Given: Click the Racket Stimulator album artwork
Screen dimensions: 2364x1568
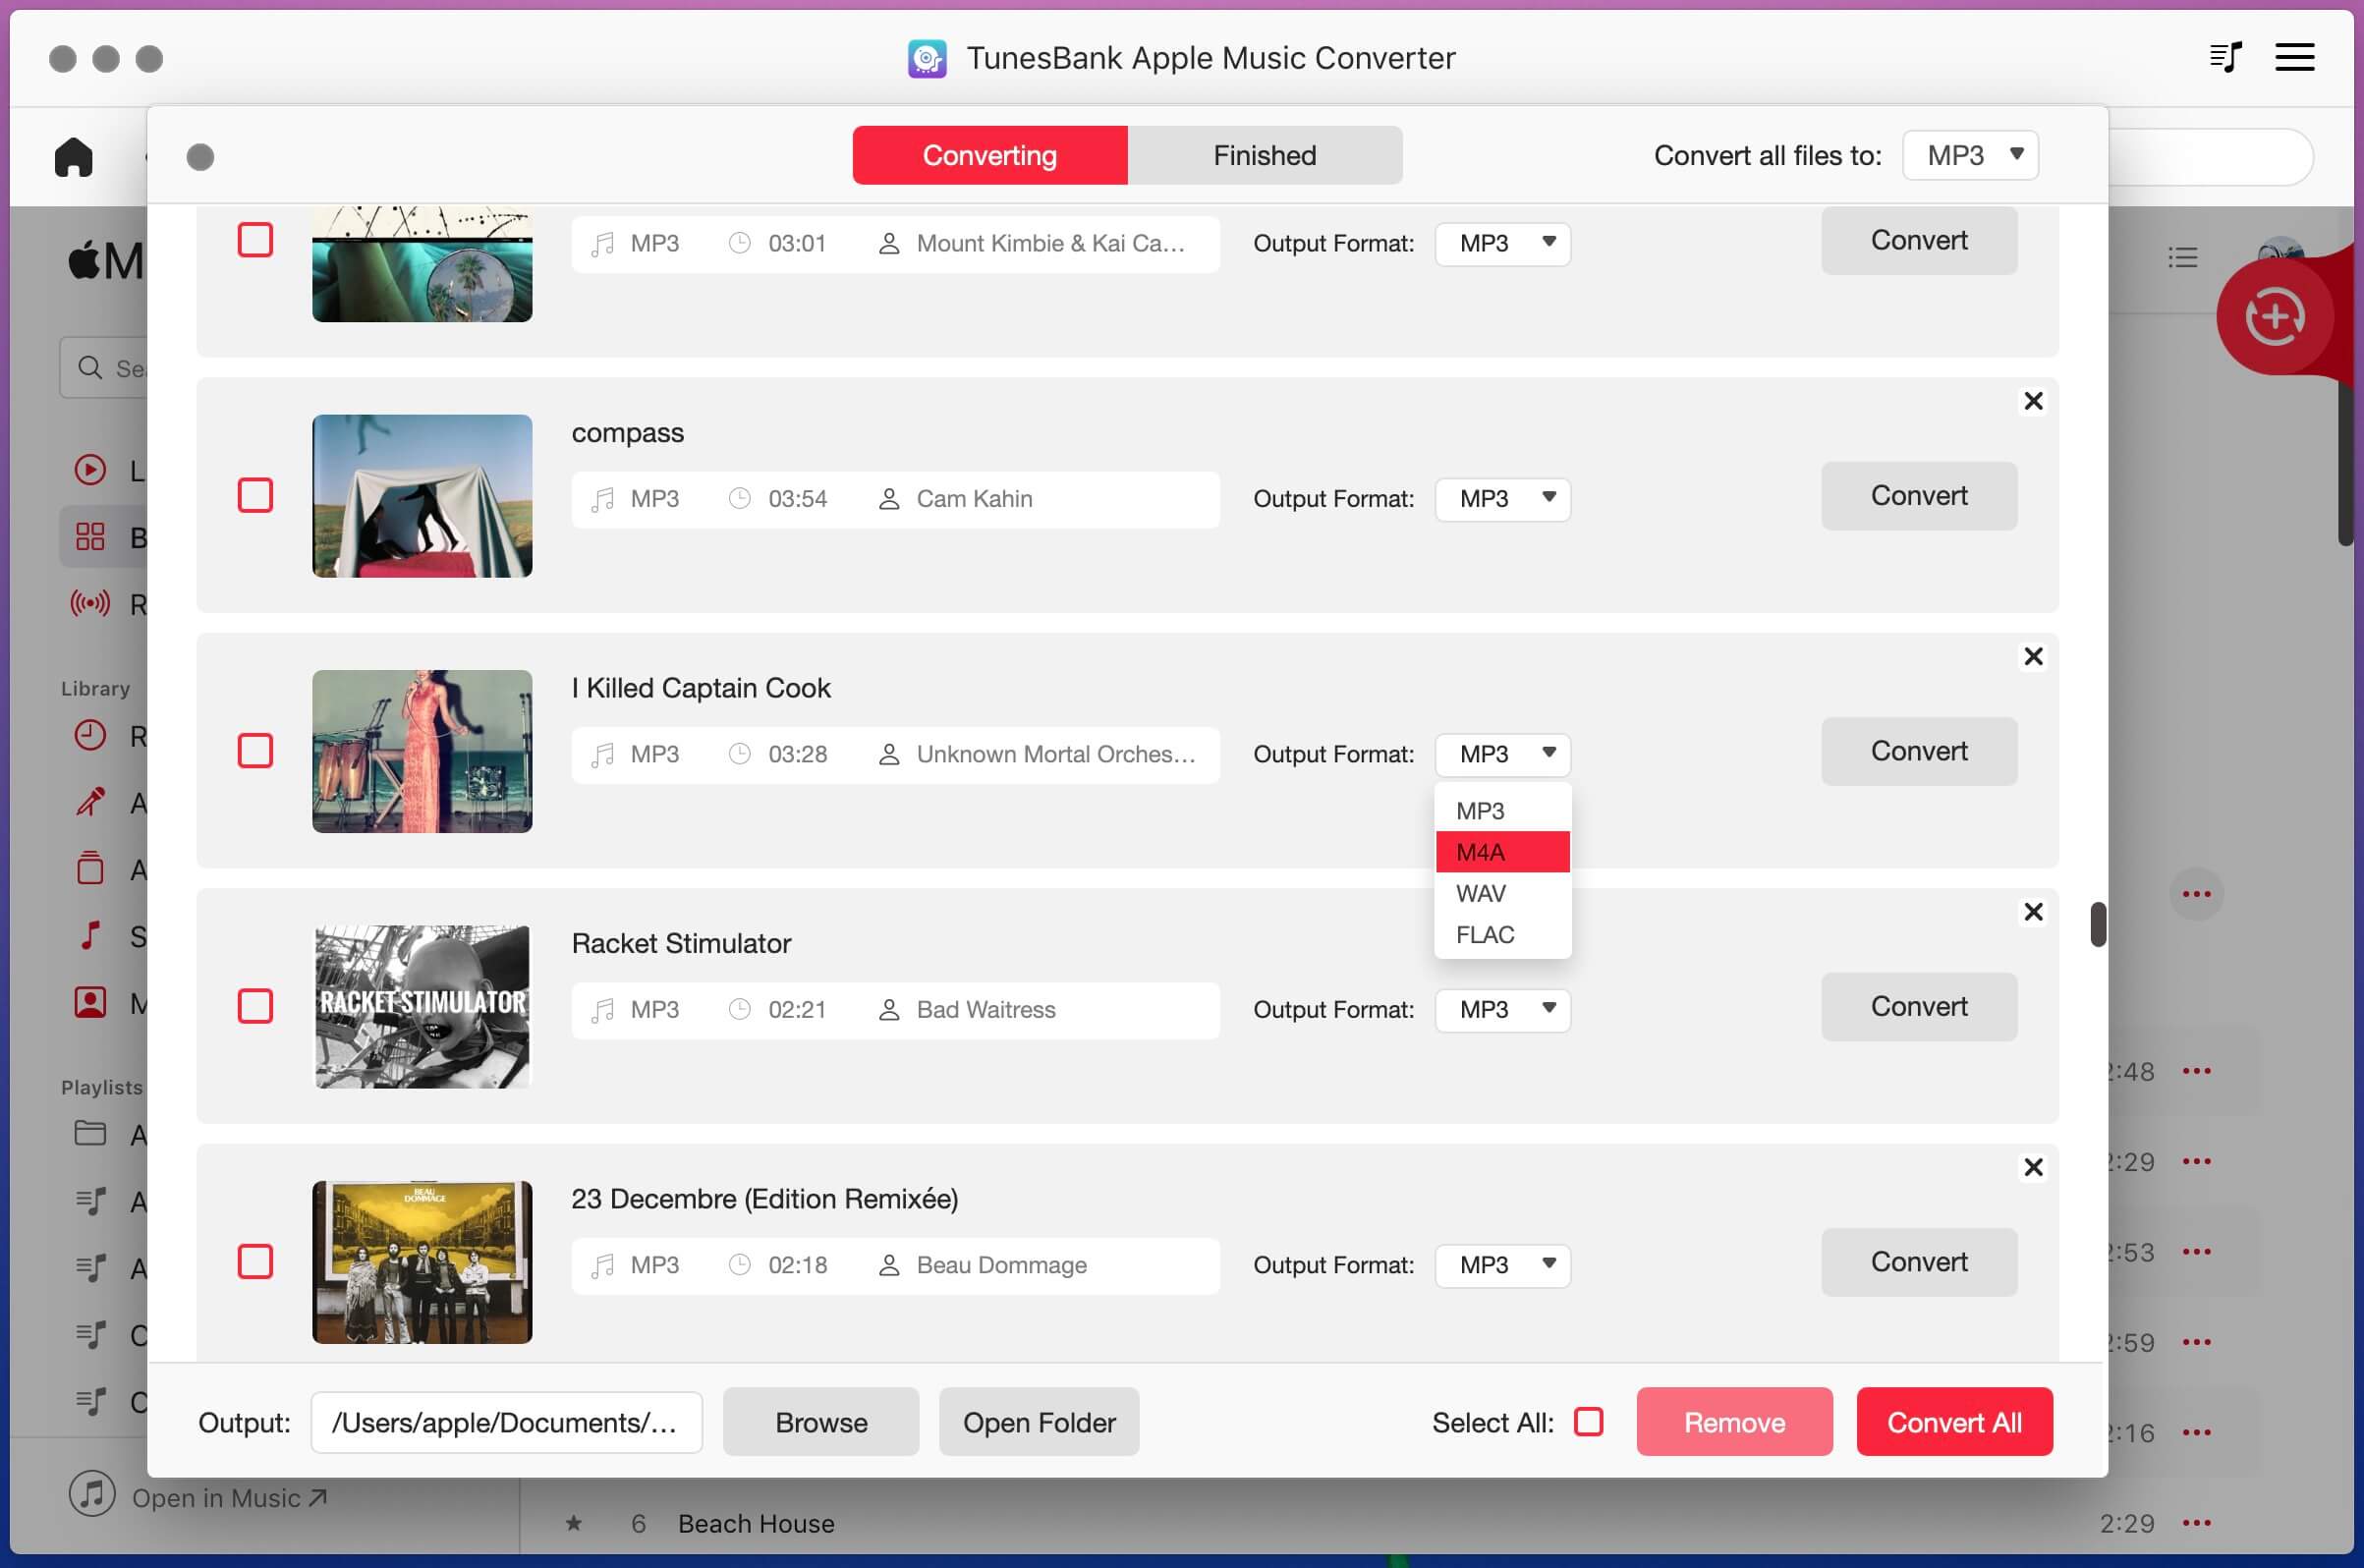Looking at the screenshot, I should (422, 1007).
